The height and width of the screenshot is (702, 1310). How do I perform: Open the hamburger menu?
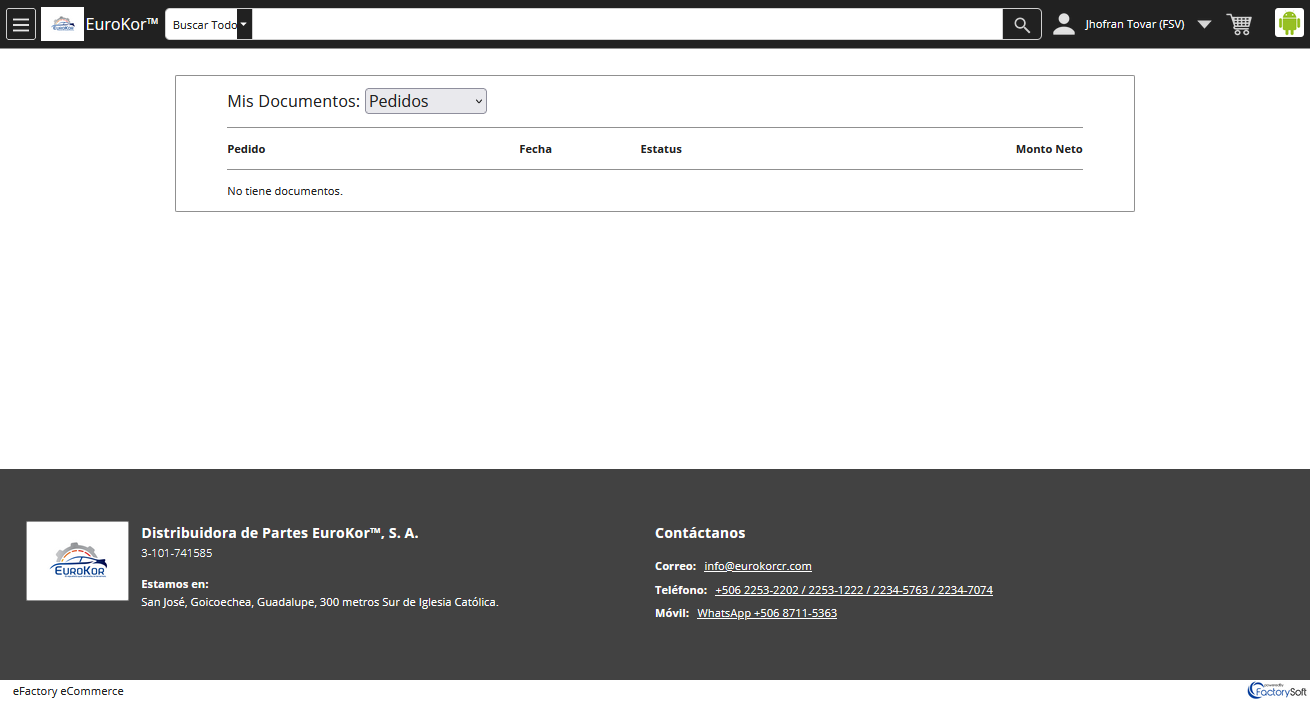click(x=21, y=24)
